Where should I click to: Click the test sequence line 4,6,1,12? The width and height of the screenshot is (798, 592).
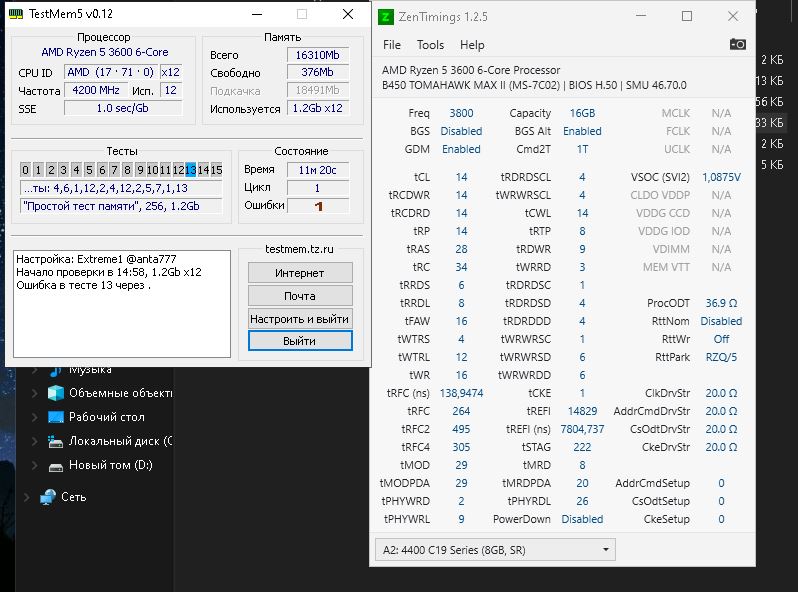click(121, 188)
